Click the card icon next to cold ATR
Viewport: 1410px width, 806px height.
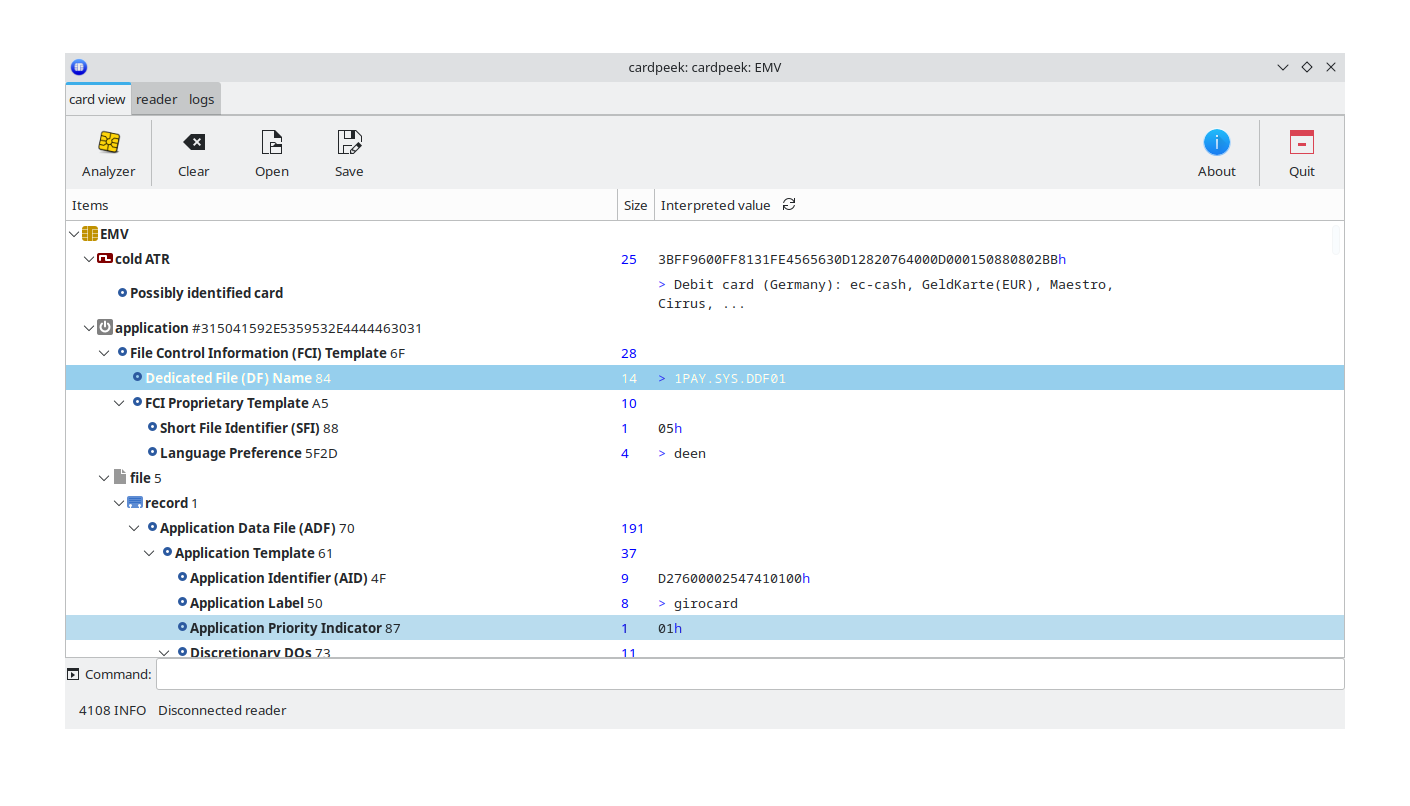(x=105, y=258)
